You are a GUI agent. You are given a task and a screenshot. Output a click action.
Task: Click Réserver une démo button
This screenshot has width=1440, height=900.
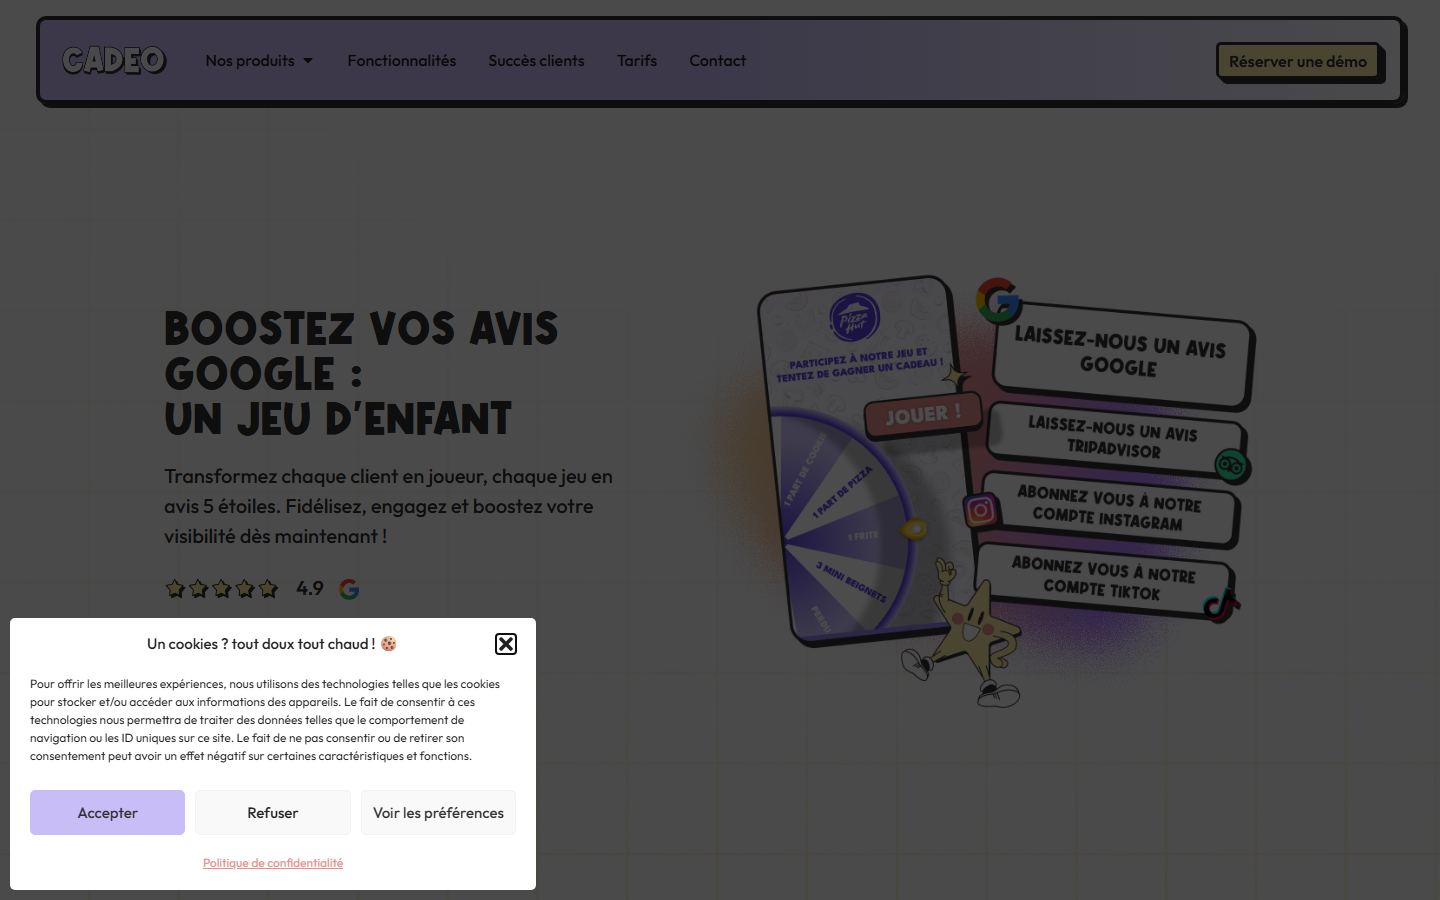pyautogui.click(x=1297, y=62)
